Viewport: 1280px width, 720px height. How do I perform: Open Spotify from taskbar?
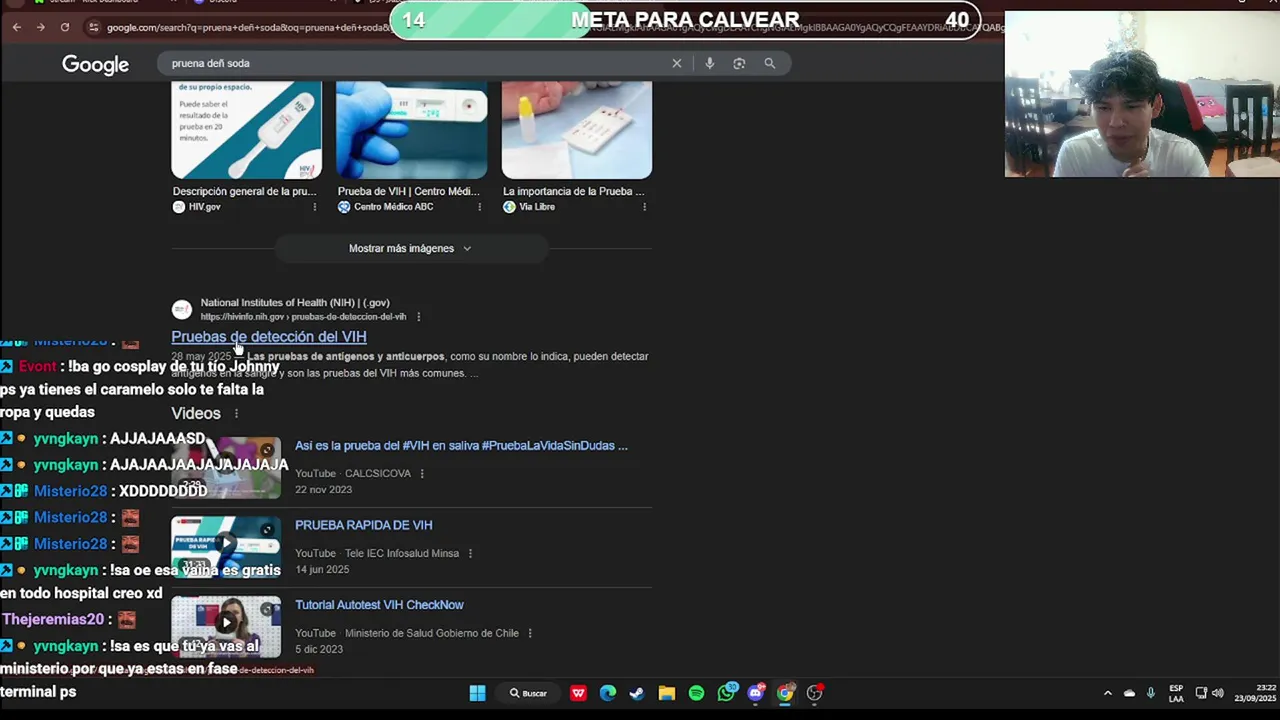pyautogui.click(x=696, y=693)
